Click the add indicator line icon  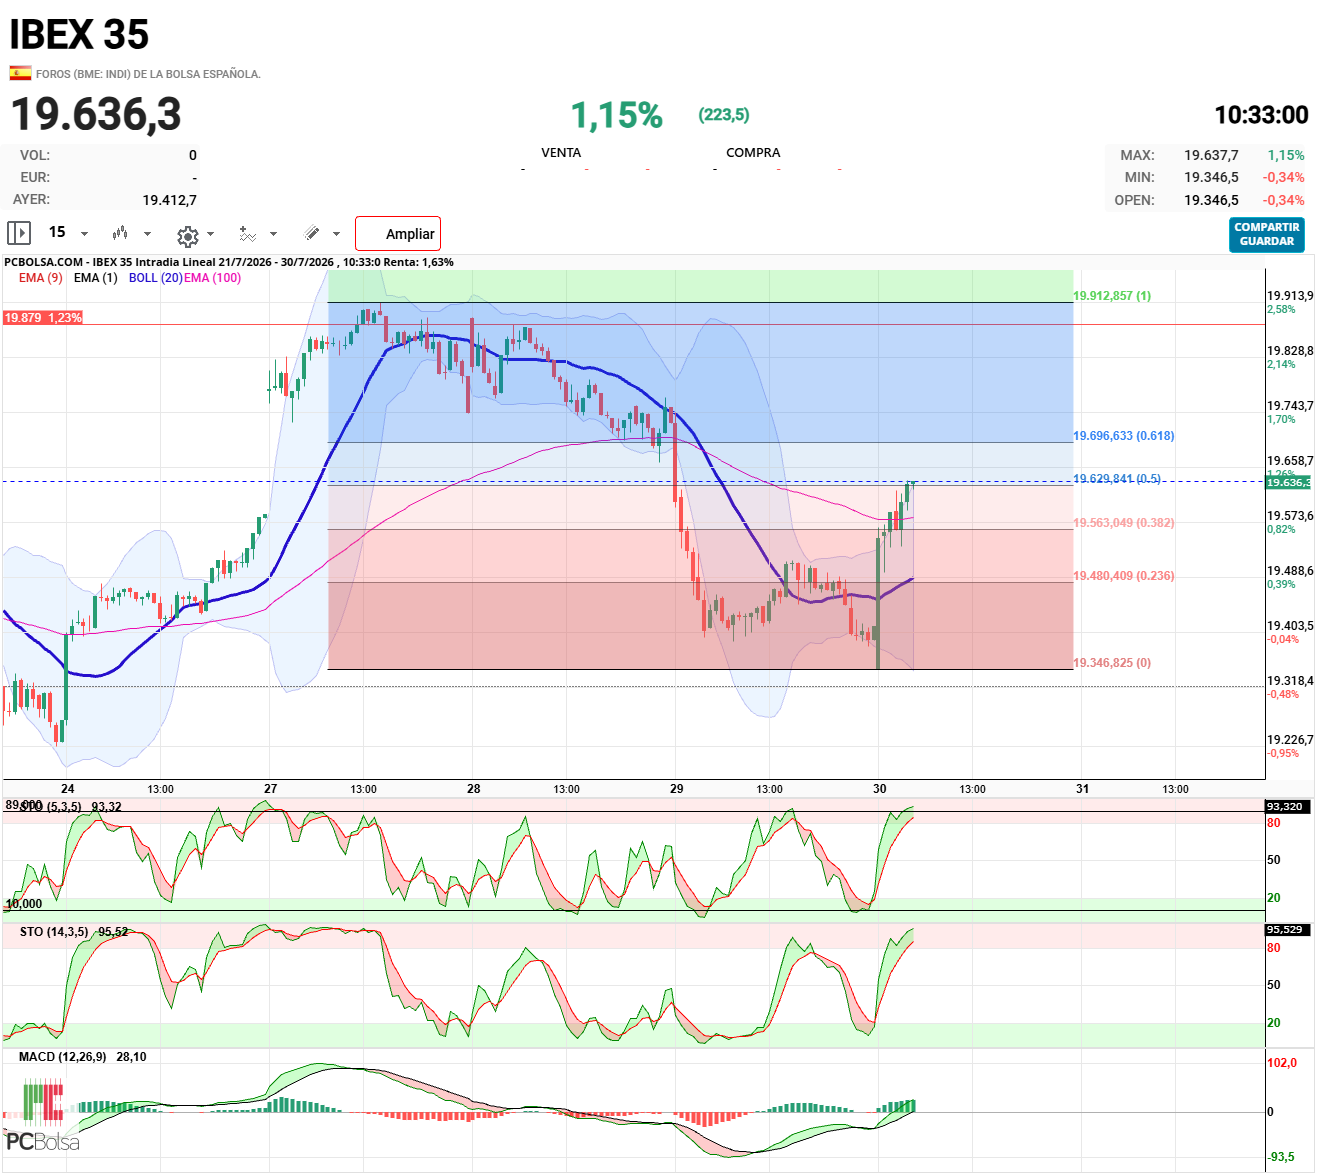click(x=248, y=234)
